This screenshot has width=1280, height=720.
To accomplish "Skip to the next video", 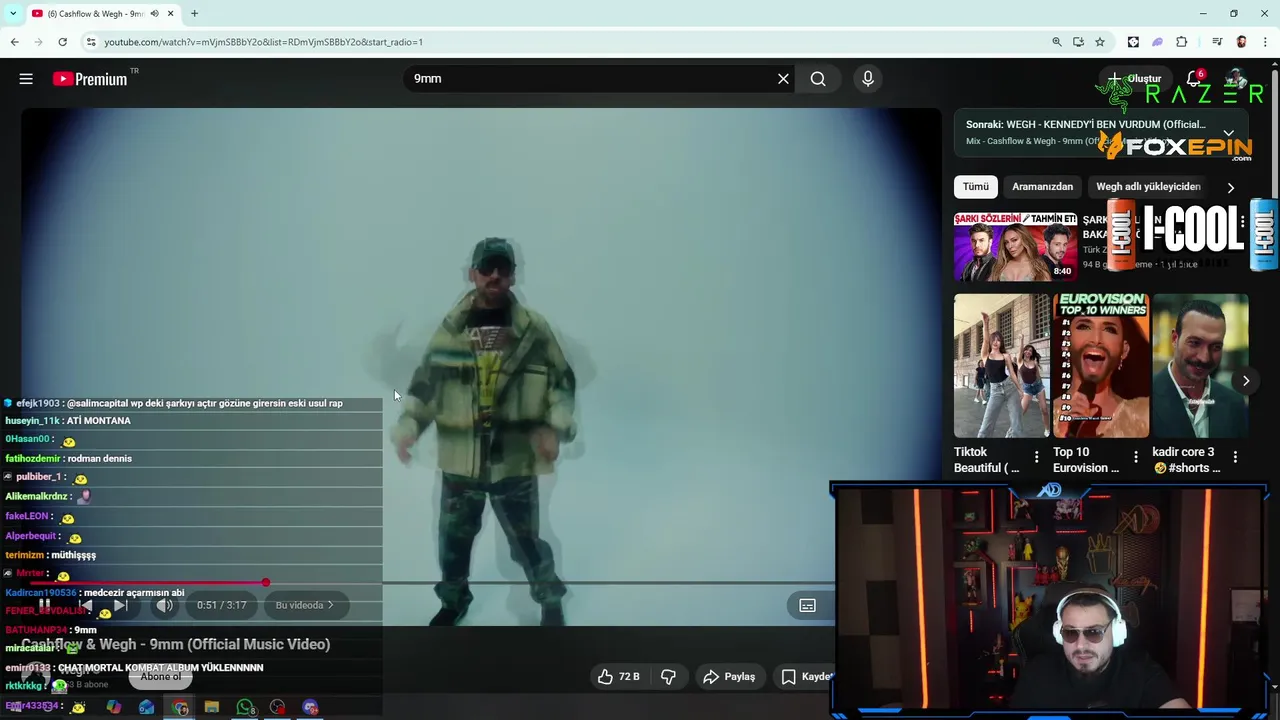I will pos(120,605).
